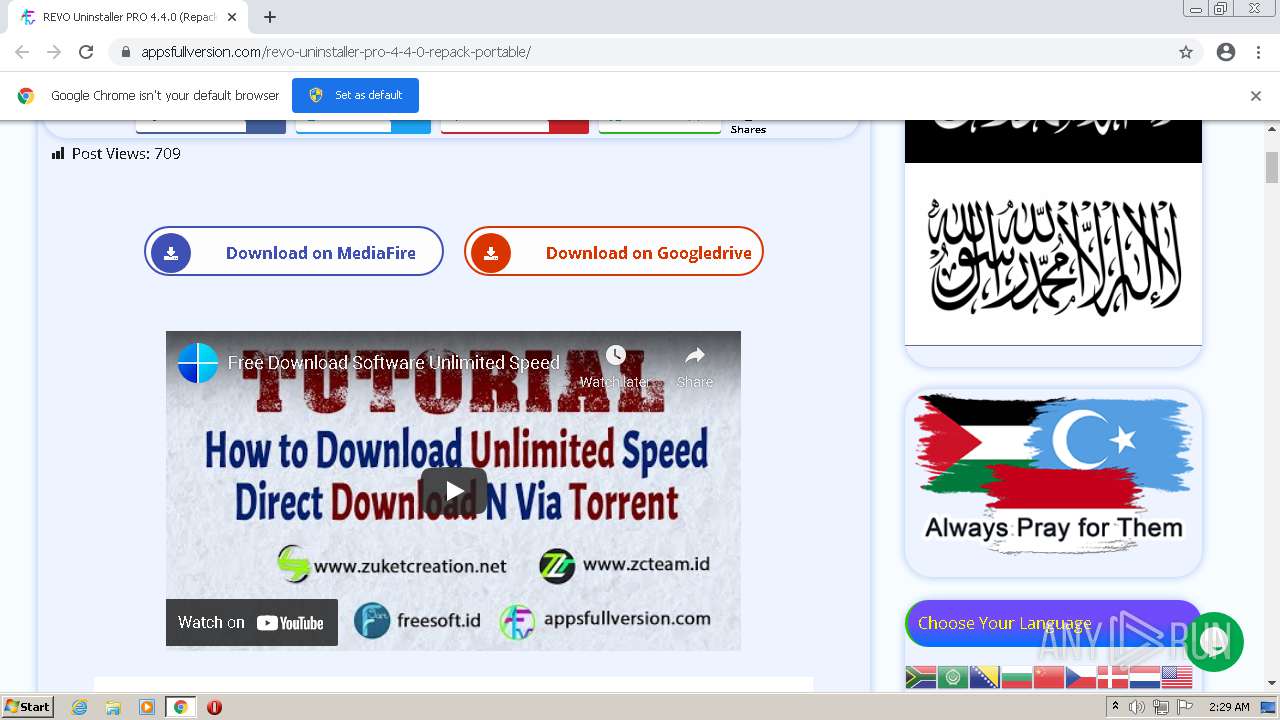1280x720 pixels.
Task: Select the South Africa flag language
Action: click(920, 677)
